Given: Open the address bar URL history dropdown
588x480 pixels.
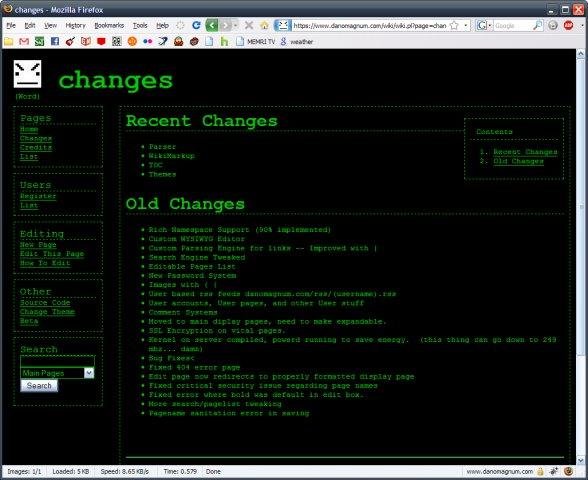Looking at the screenshot, I should point(465,26).
